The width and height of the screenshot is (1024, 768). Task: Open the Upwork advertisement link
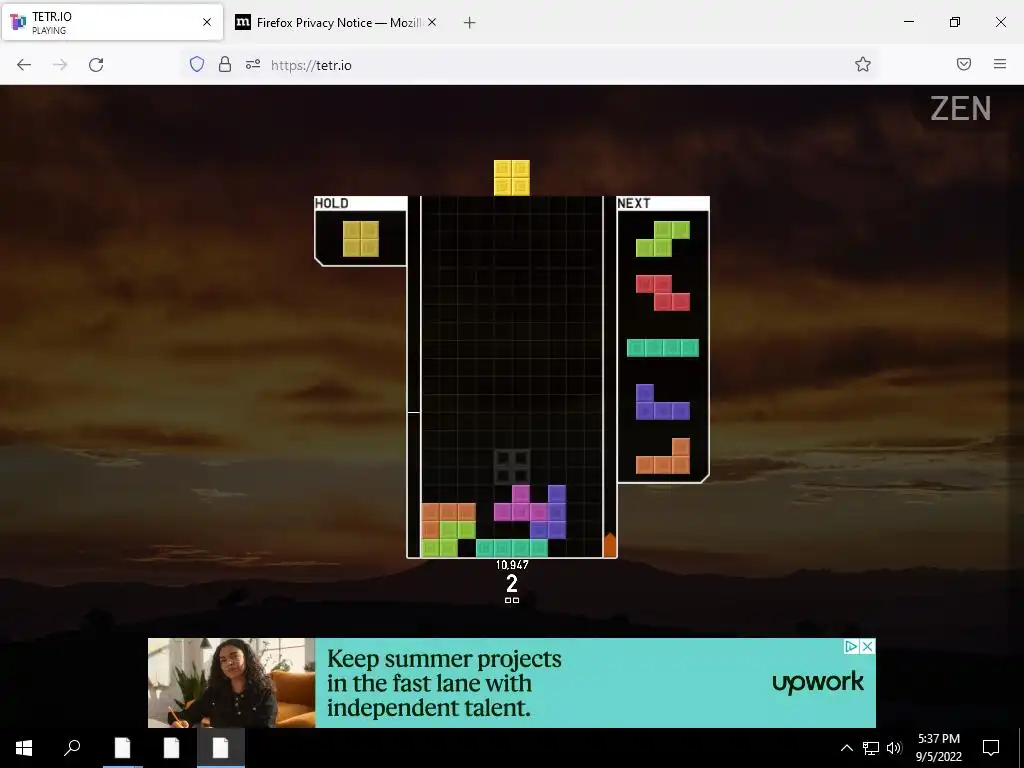tap(511, 682)
